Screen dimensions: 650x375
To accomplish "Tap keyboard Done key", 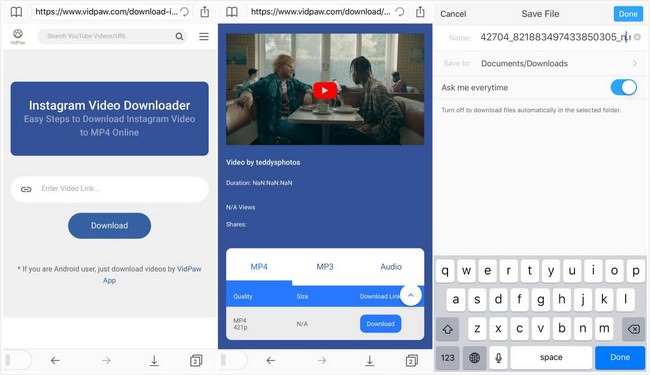I will coord(620,358).
